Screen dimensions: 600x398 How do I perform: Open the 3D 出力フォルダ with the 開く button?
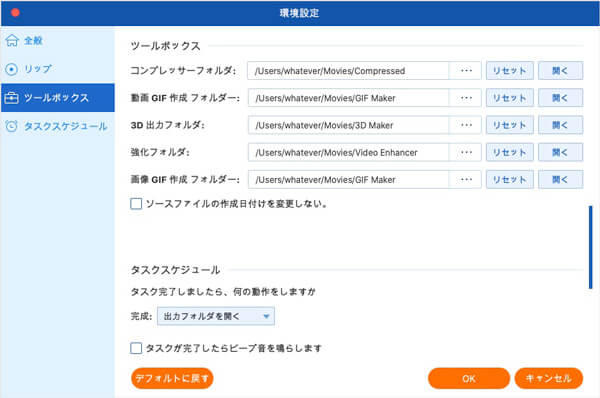(561, 125)
